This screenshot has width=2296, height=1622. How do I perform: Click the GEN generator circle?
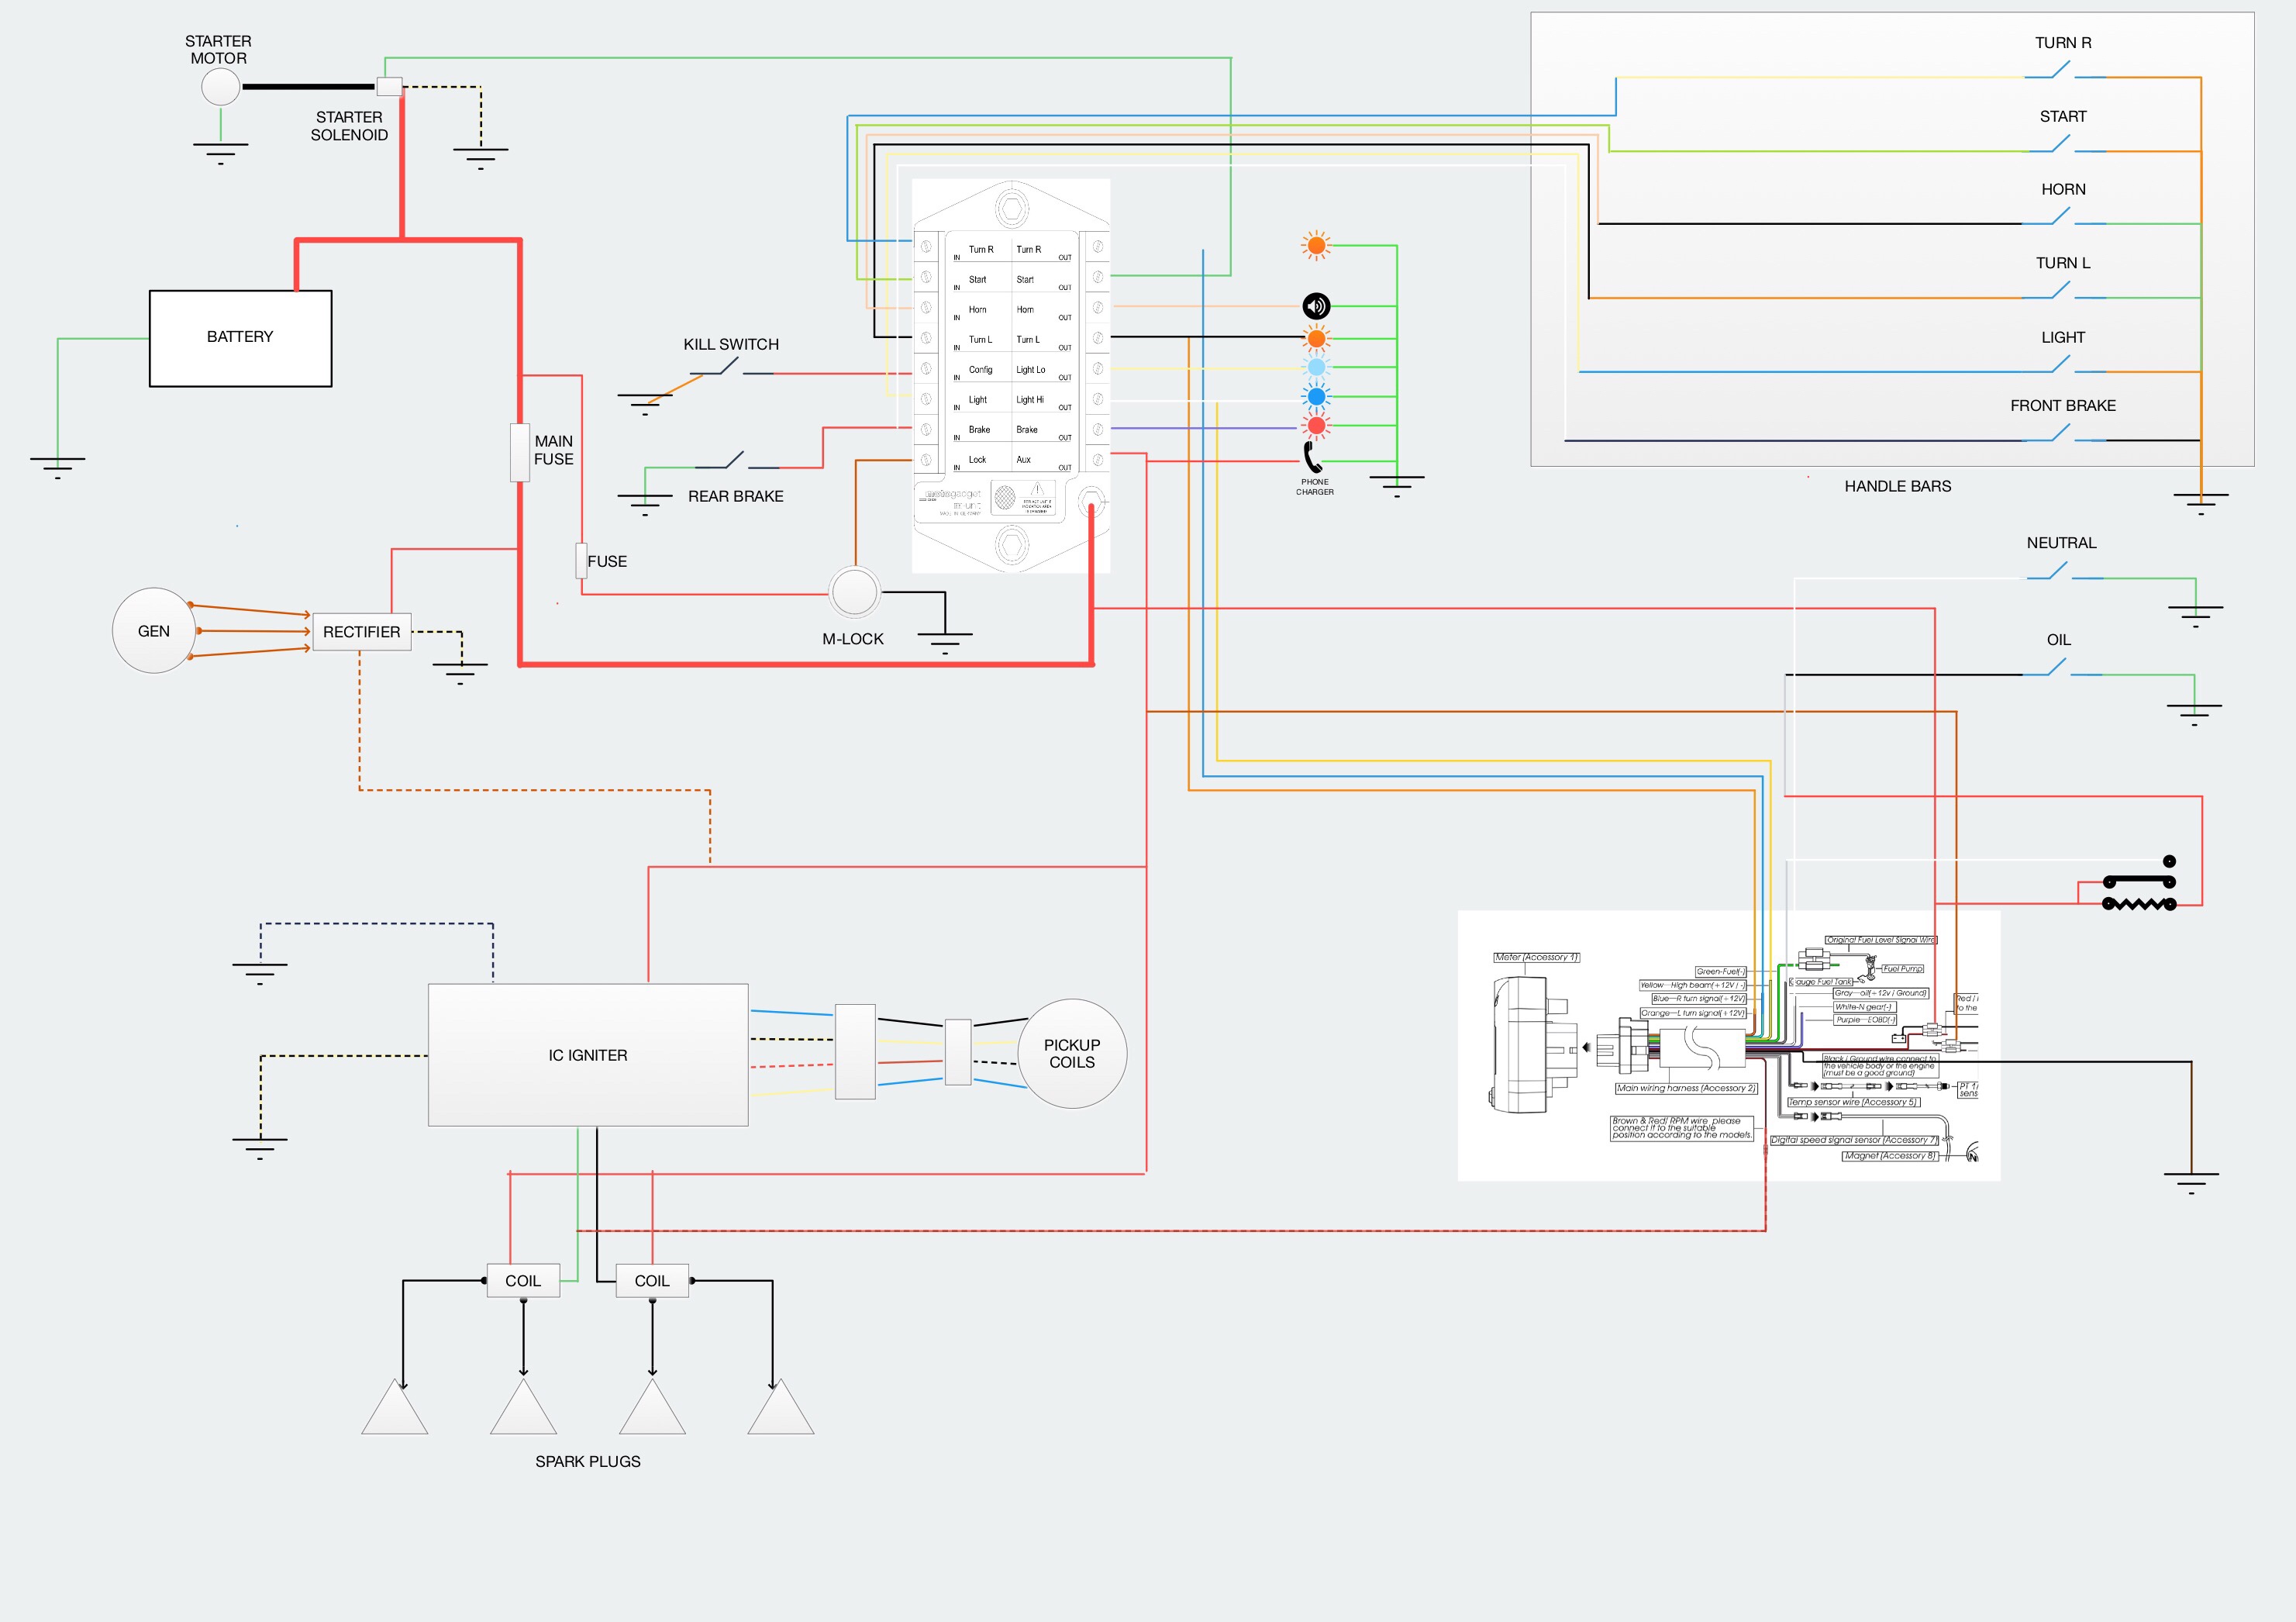click(x=153, y=630)
